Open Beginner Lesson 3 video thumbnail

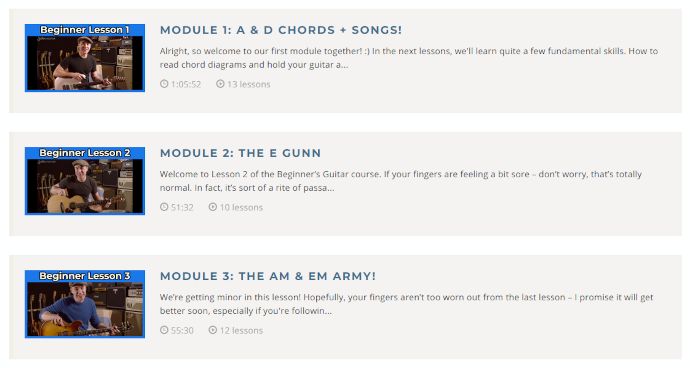click(x=85, y=304)
